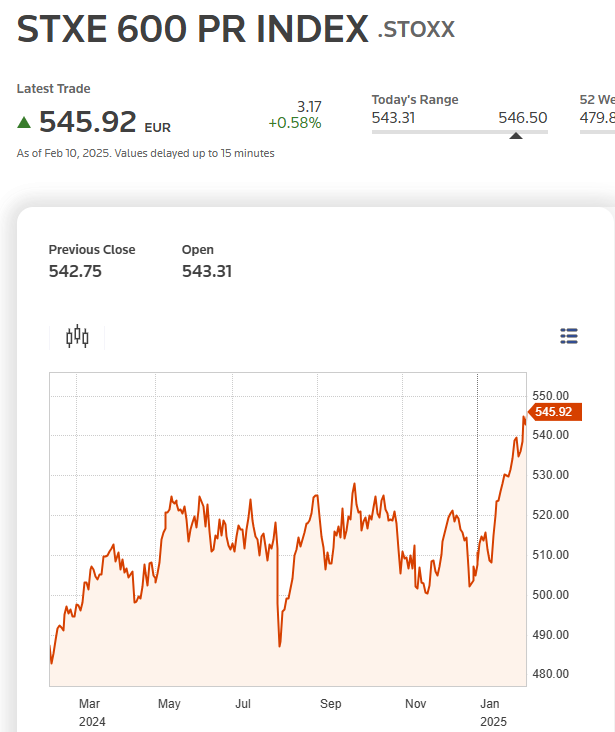Click the Today's Range triangle marker
This screenshot has width=615, height=732.
point(516,136)
